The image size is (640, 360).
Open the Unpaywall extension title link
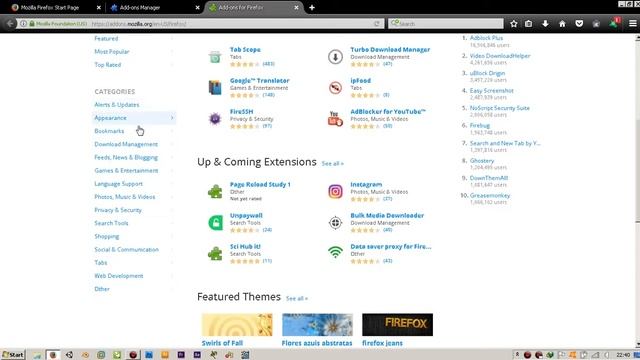click(246, 216)
